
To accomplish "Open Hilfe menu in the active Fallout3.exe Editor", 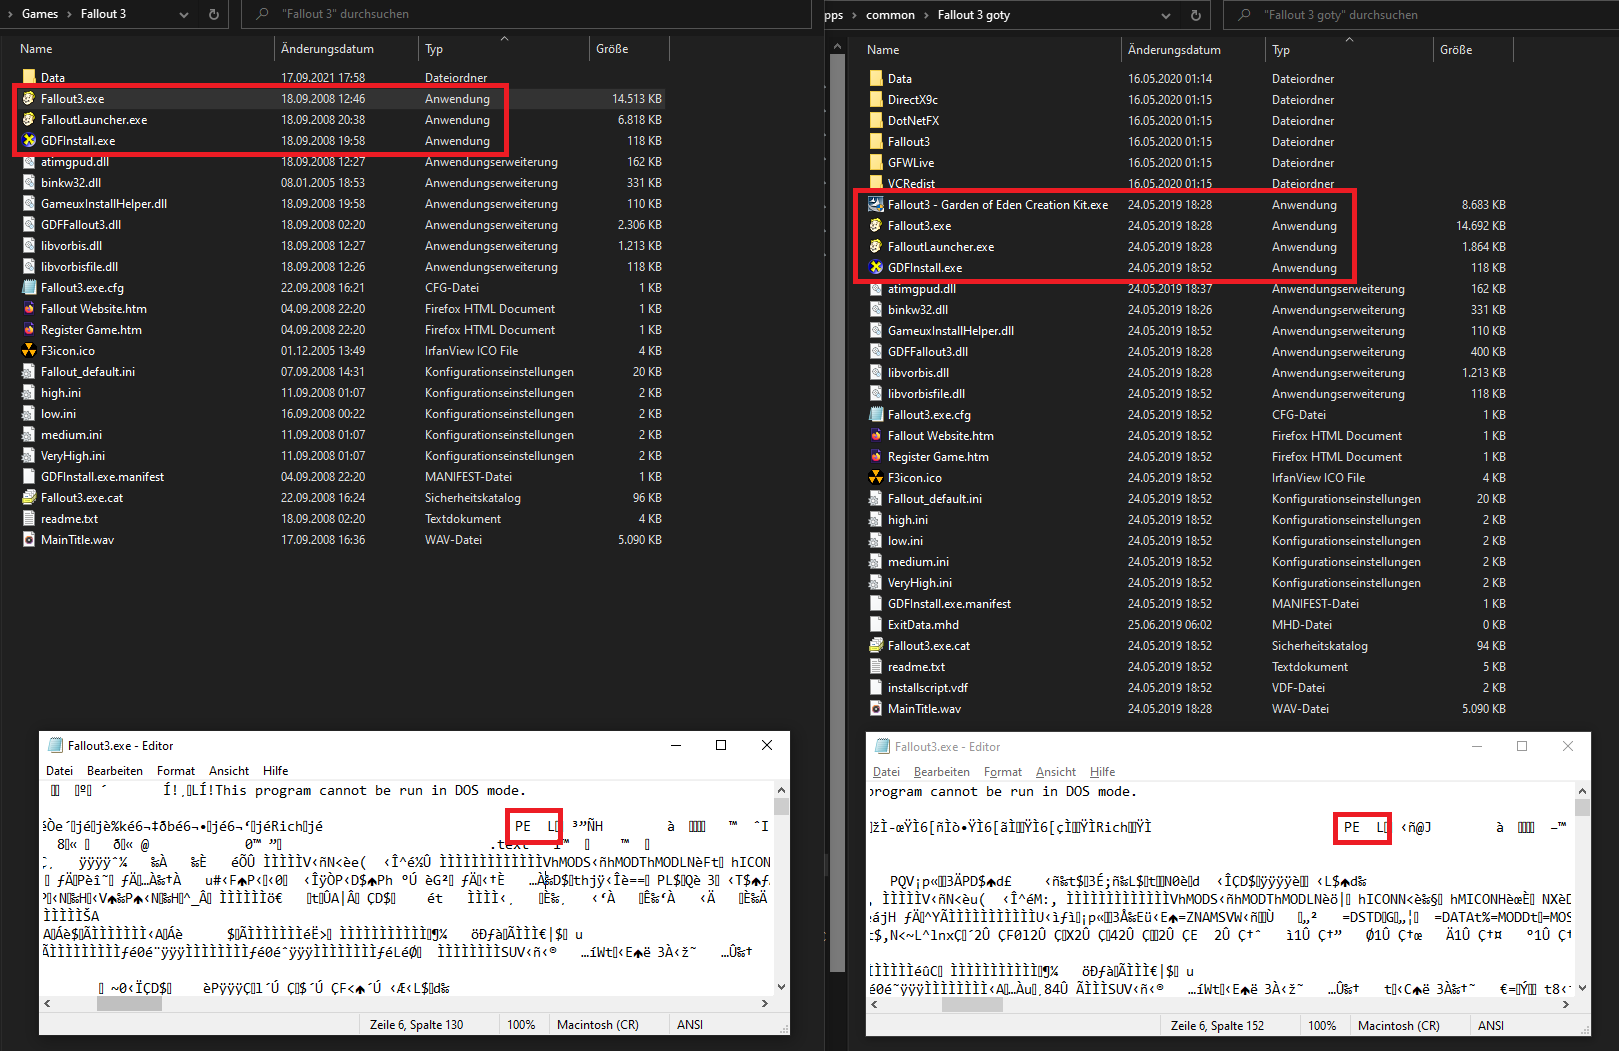I will pyautogui.click(x=276, y=770).
